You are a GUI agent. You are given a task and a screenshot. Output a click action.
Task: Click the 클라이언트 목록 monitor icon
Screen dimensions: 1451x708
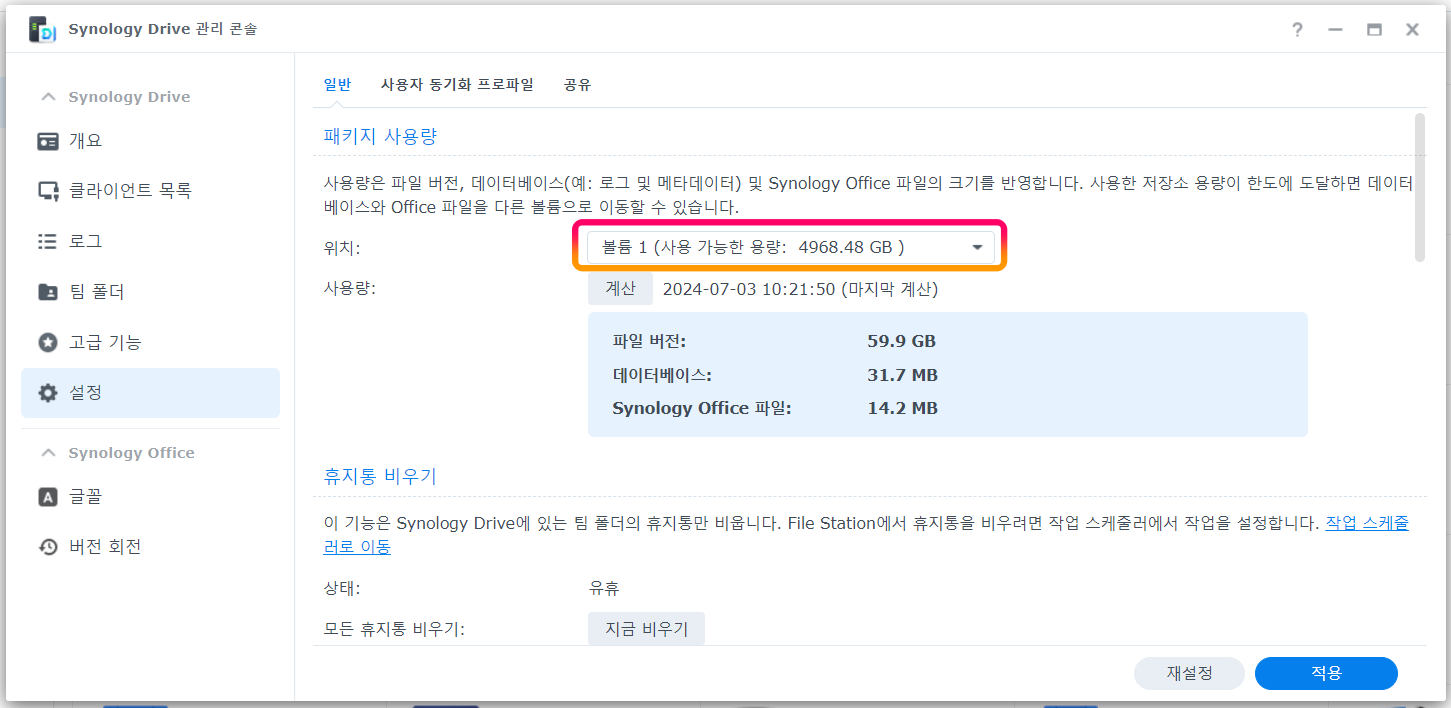click(x=48, y=191)
